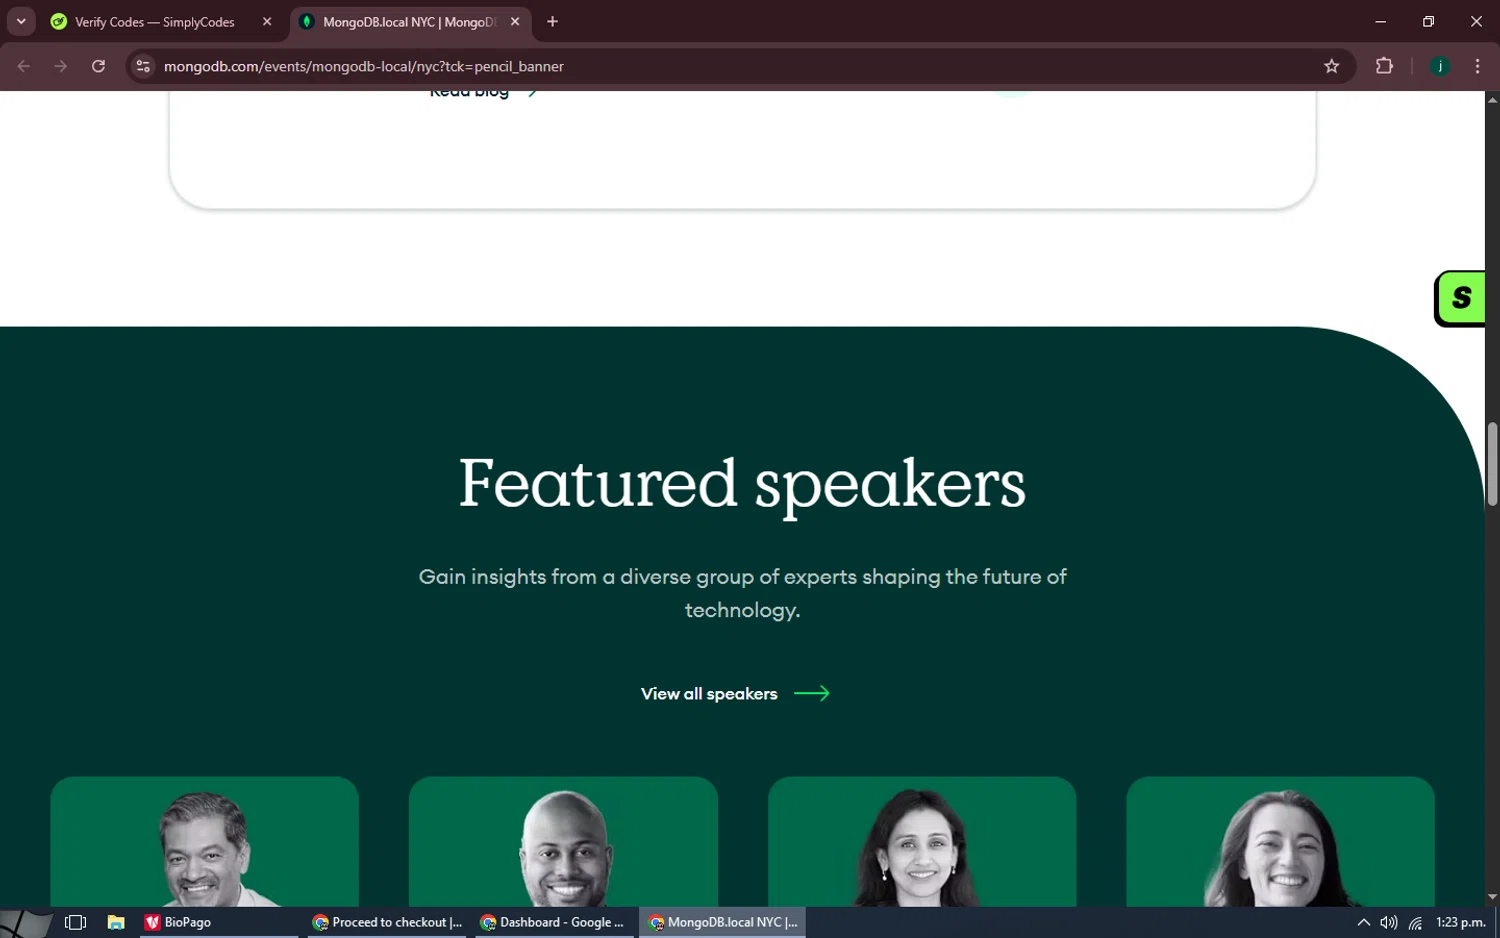Click the Featured speakers heading
Viewport: 1500px width, 938px height.
742,483
